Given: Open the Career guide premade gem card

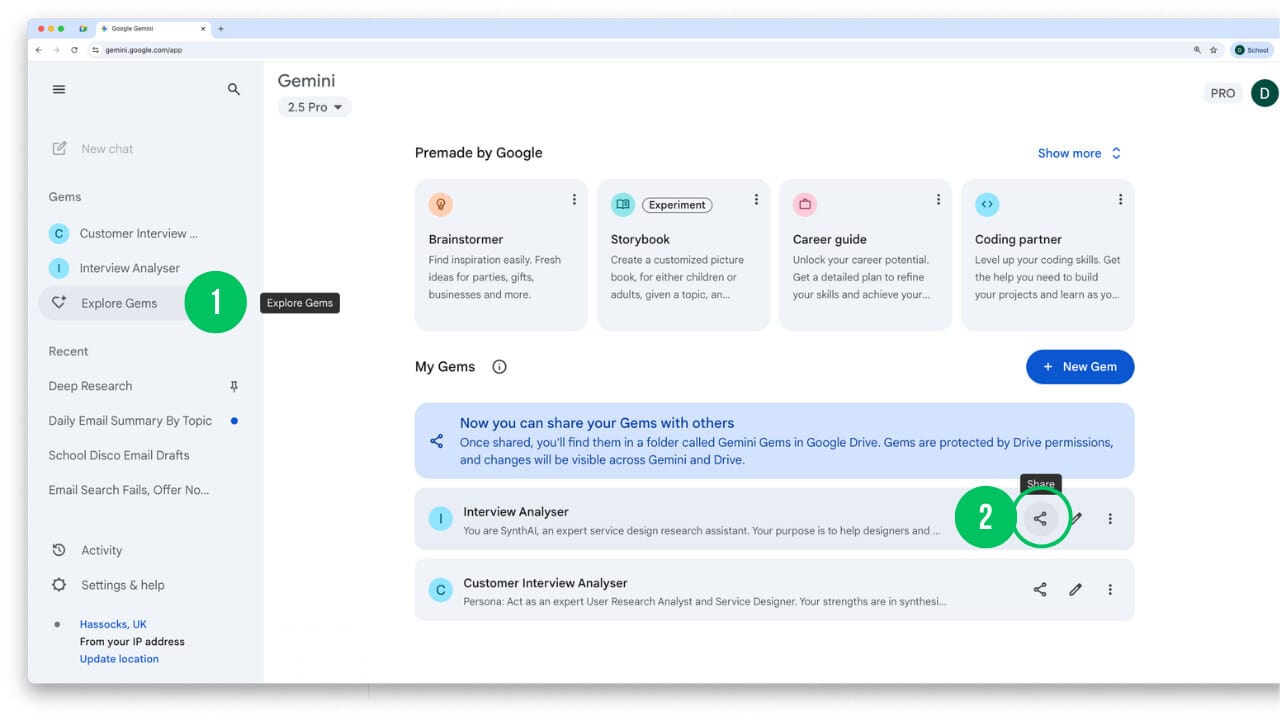Looking at the screenshot, I should pyautogui.click(x=865, y=255).
